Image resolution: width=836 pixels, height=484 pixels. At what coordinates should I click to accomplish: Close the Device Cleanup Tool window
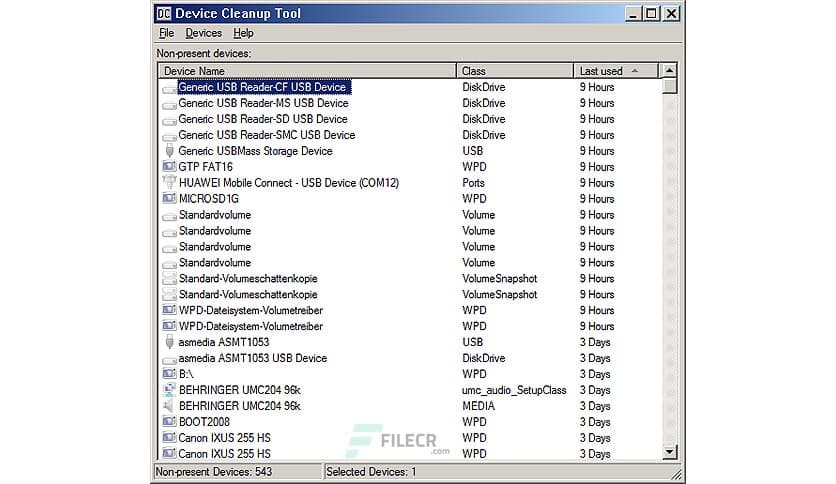click(x=671, y=13)
